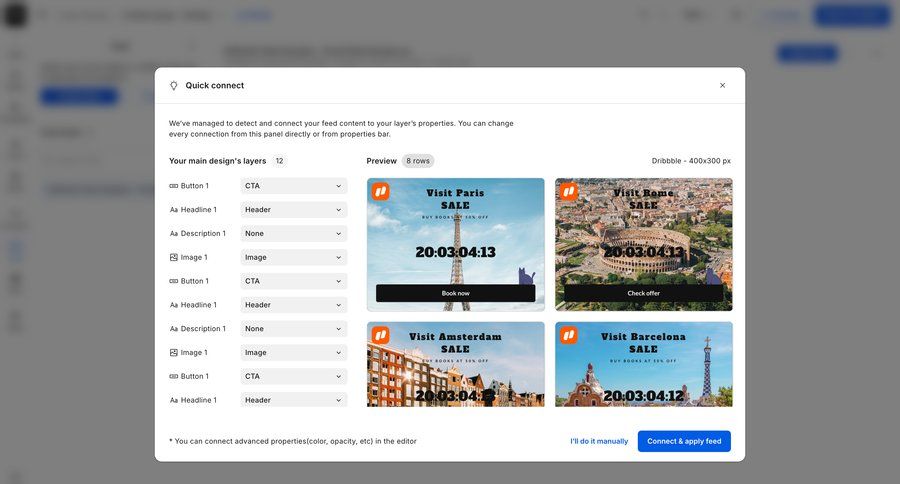The width and height of the screenshot is (900, 484).
Task: Open the second Headline 1 Header dropdown
Action: click(x=293, y=305)
